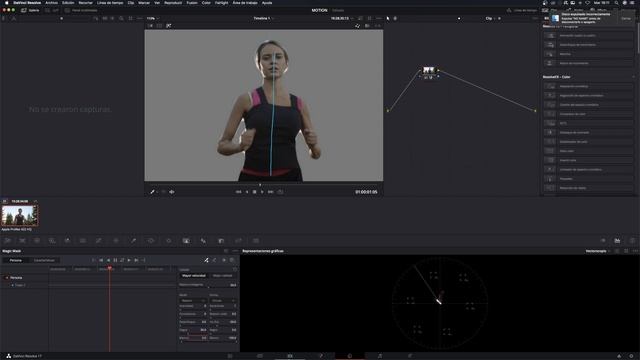
Task: Stop viewer playback
Action: pos(254,192)
